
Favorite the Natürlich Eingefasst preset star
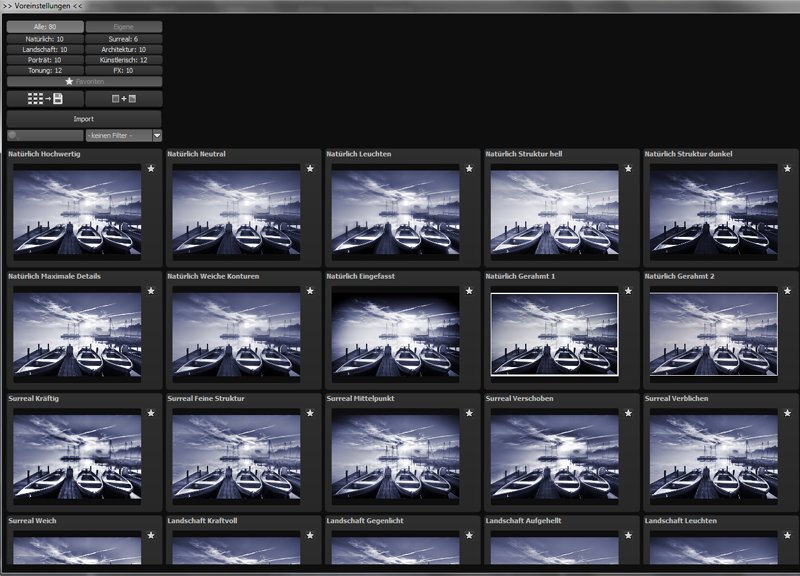(469, 291)
